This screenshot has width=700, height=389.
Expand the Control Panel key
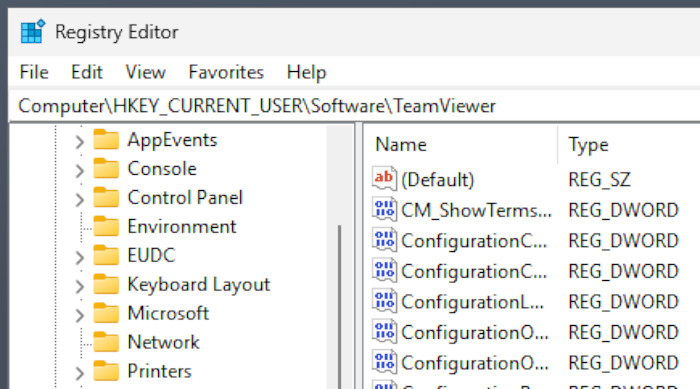pos(79,199)
